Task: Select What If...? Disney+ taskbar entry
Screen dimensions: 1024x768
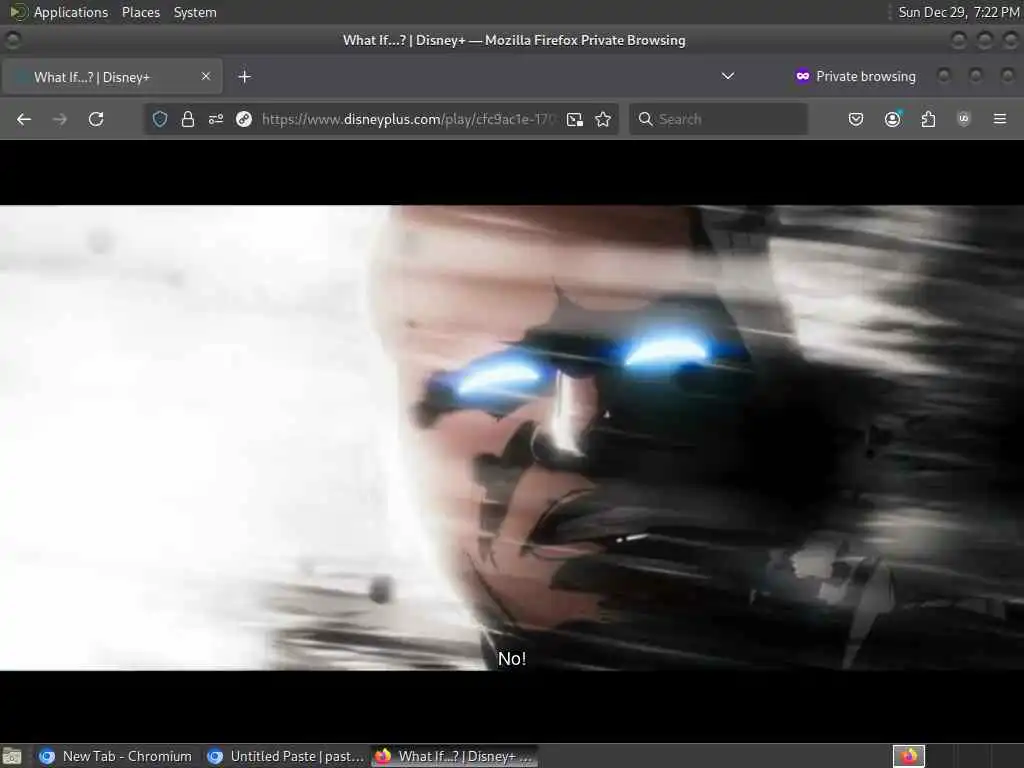Action: (x=455, y=756)
